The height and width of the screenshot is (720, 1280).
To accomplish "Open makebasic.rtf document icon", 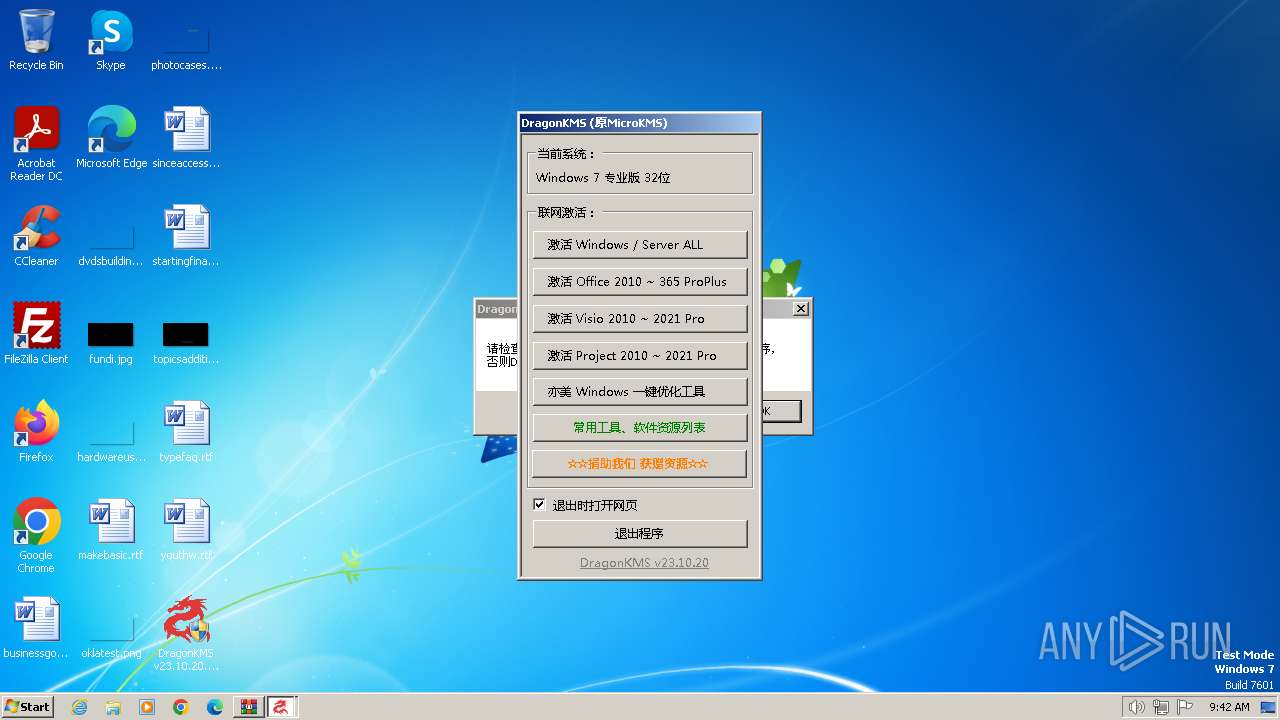I will (x=111, y=530).
